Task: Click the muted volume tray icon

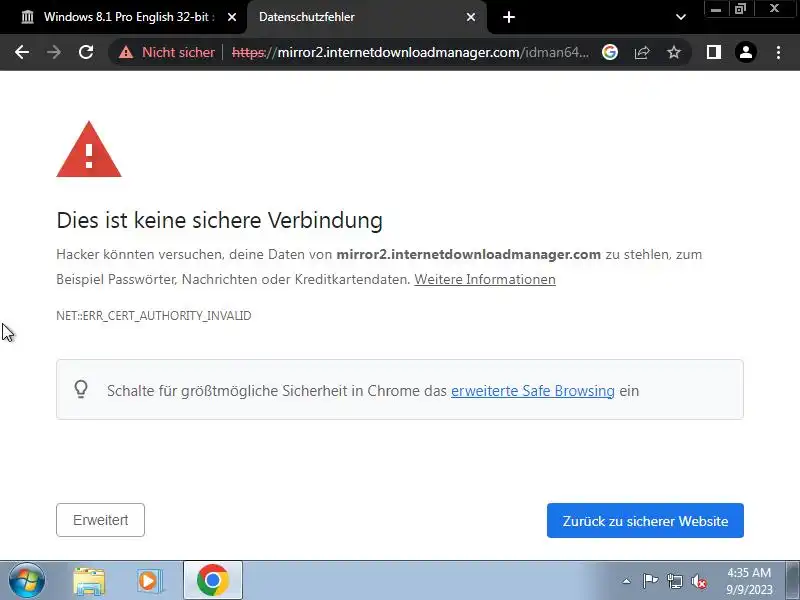Action: pos(699,581)
